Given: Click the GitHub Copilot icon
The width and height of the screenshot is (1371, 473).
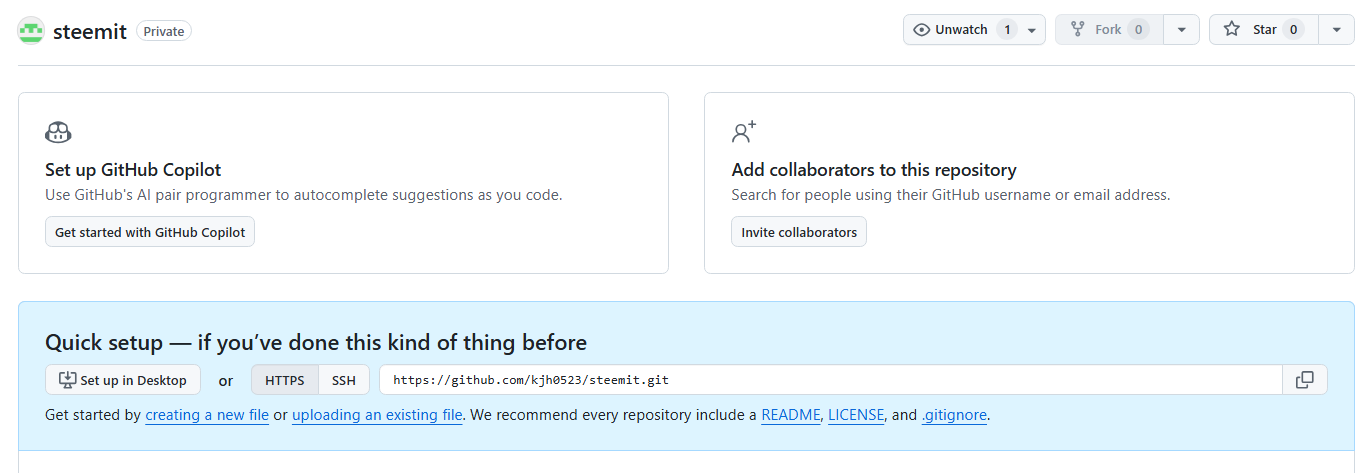Looking at the screenshot, I should pyautogui.click(x=58, y=132).
